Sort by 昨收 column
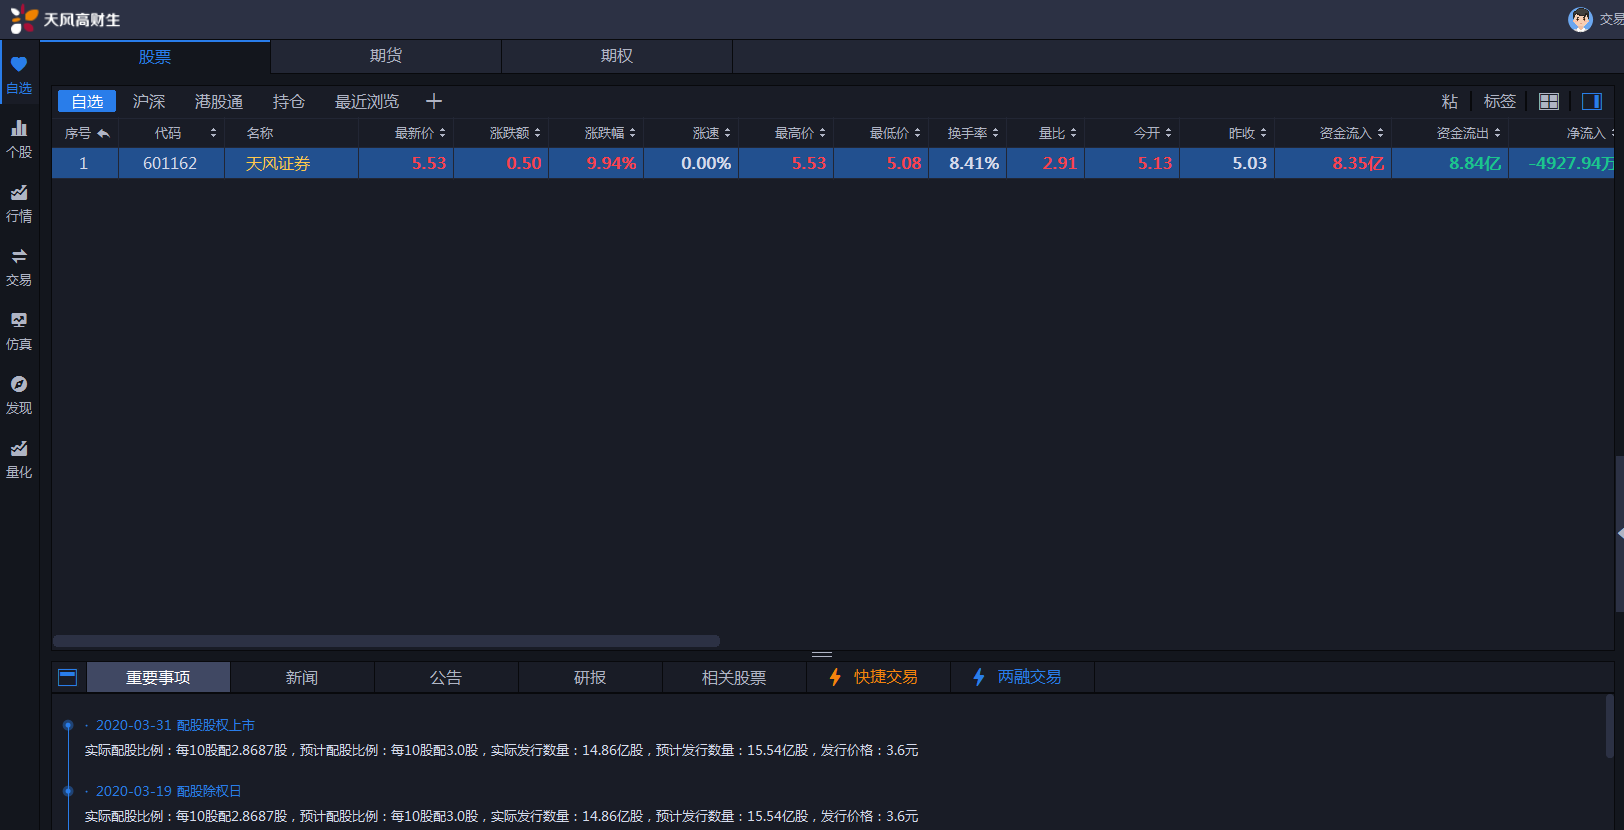This screenshot has width=1624, height=830. (1227, 133)
